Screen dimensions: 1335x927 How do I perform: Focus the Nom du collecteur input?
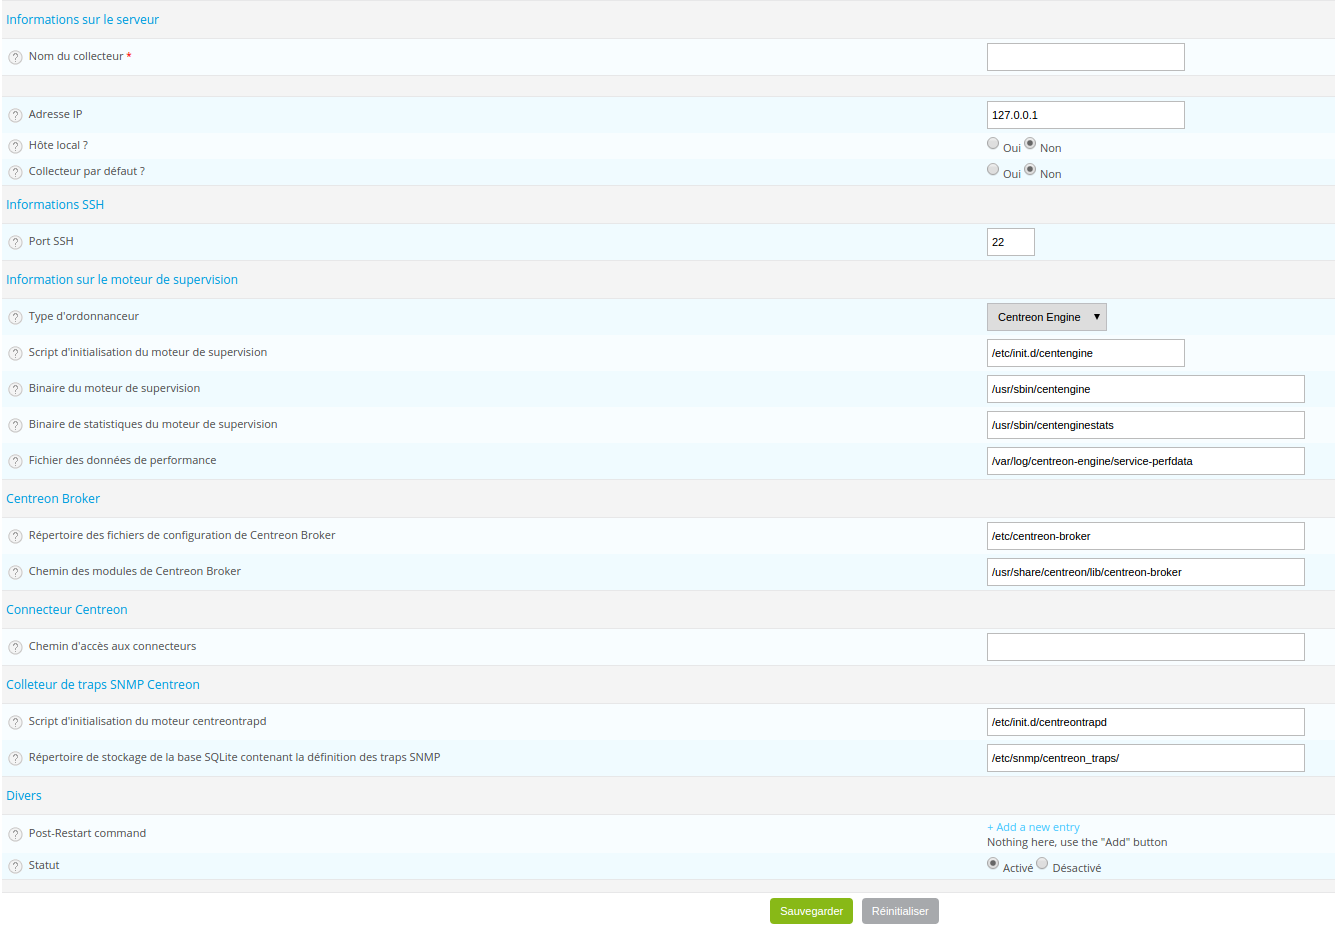click(1085, 57)
